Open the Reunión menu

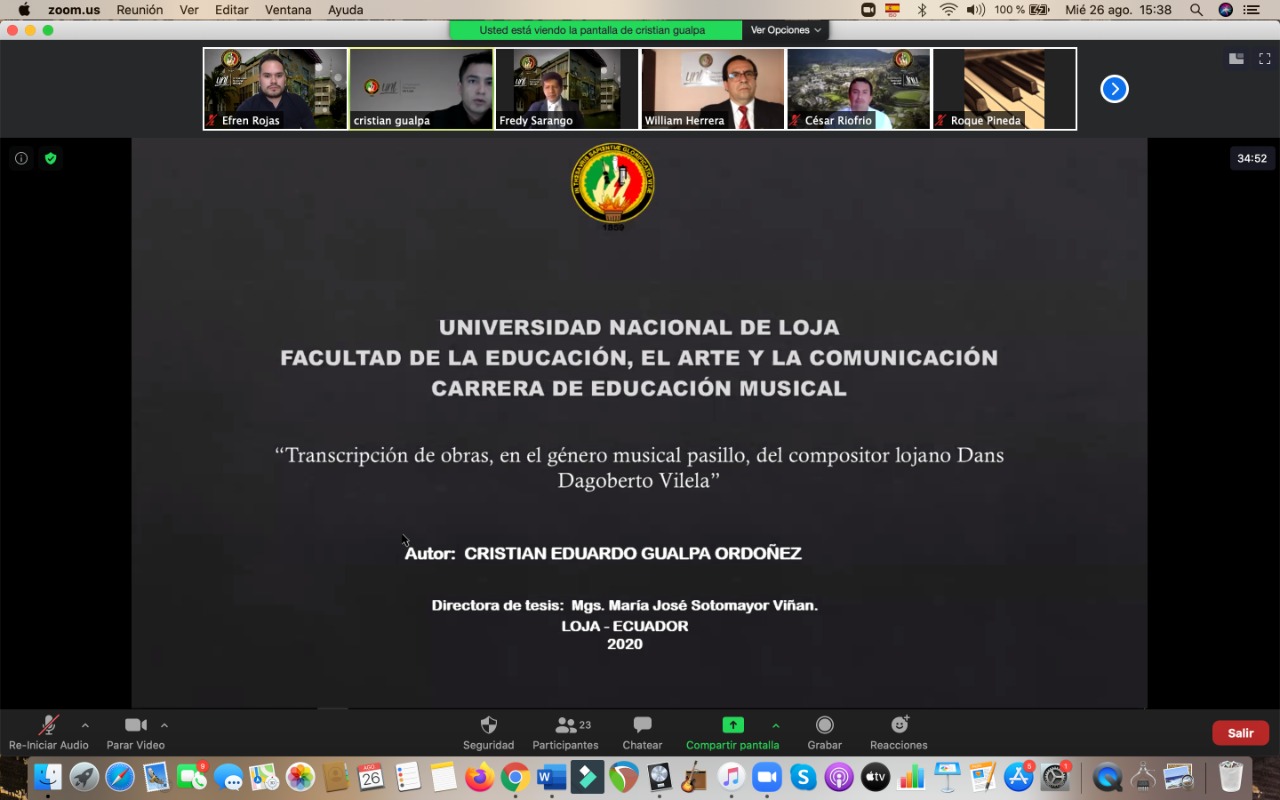(139, 10)
